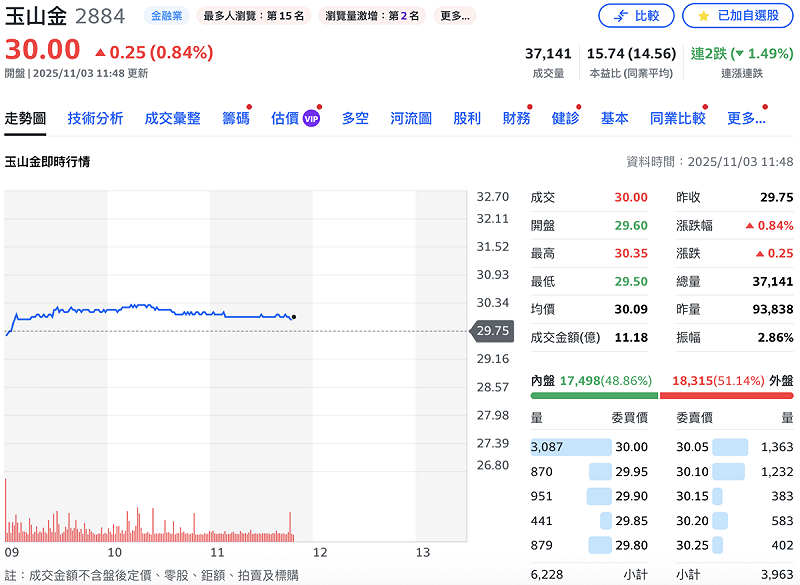Select the 30.00 bid price row
This screenshot has width=800, height=585.
click(x=589, y=447)
